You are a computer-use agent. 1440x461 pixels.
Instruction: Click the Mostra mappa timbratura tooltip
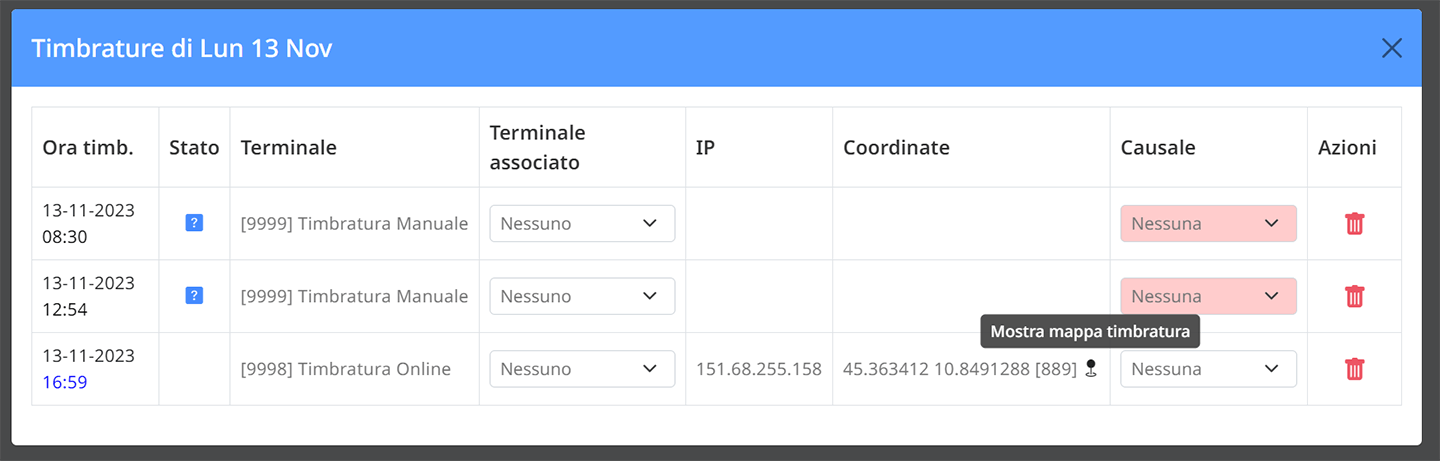coord(1090,332)
